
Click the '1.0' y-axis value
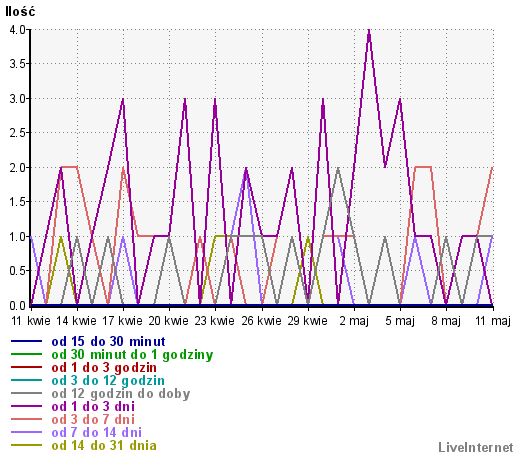pos(18,237)
